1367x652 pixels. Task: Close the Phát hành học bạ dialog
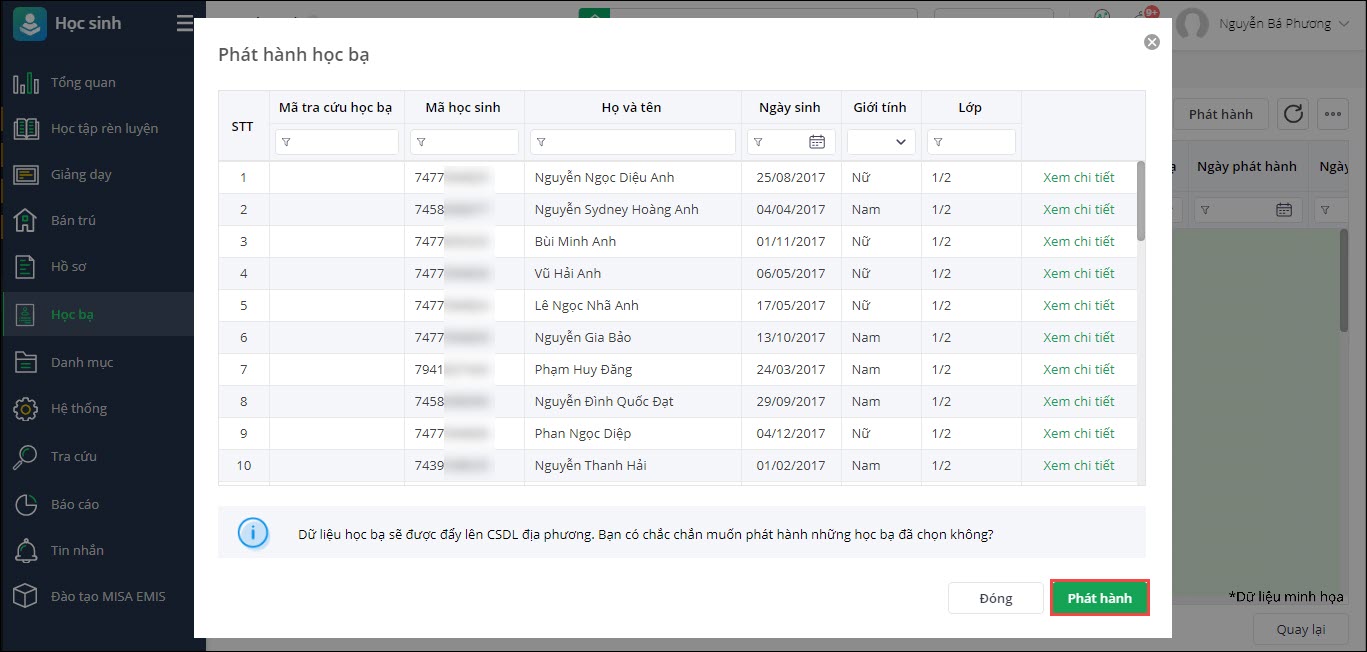1152,42
